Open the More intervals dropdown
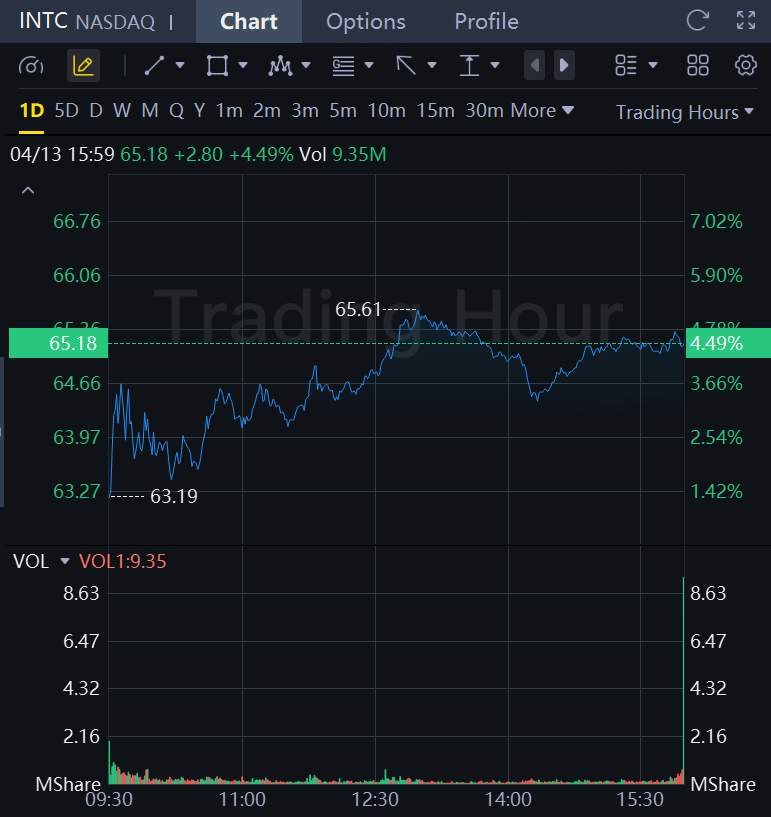The image size is (771, 817). (542, 111)
